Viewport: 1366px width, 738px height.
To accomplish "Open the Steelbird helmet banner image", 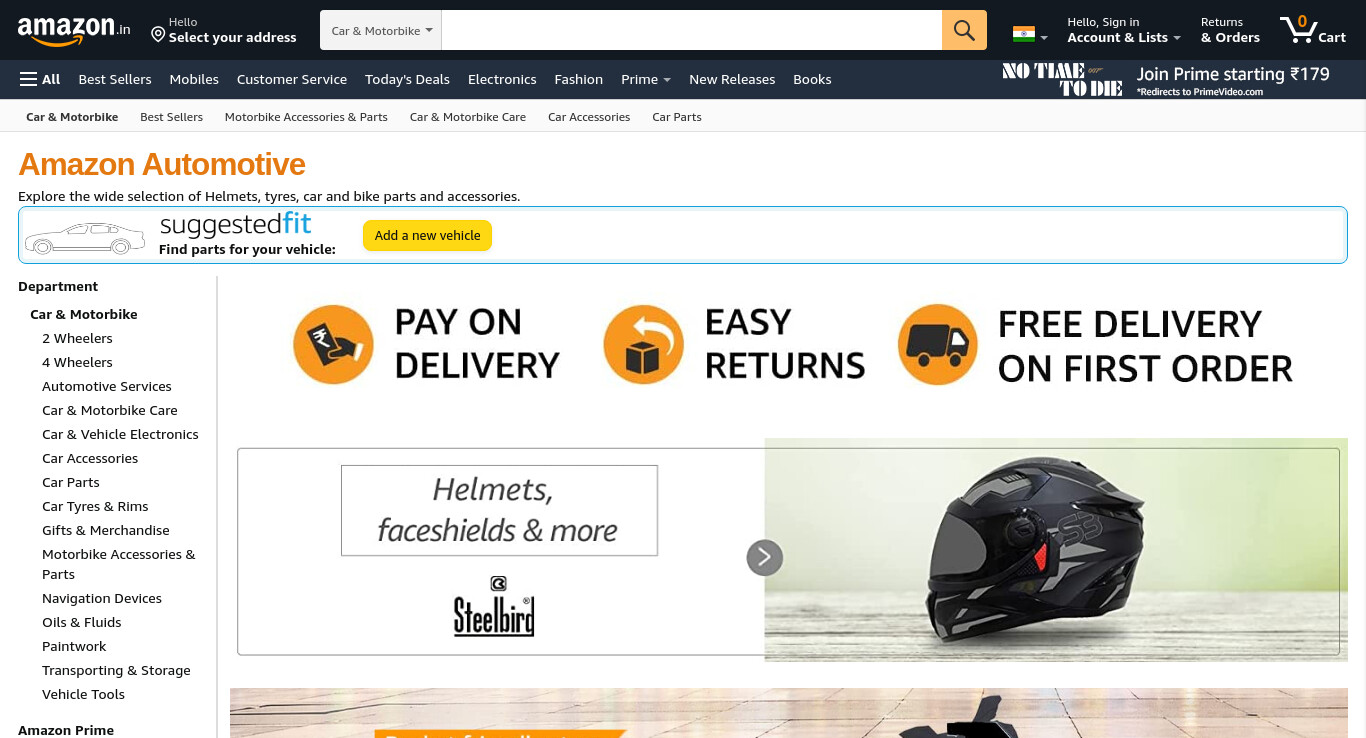I will (1055, 549).
